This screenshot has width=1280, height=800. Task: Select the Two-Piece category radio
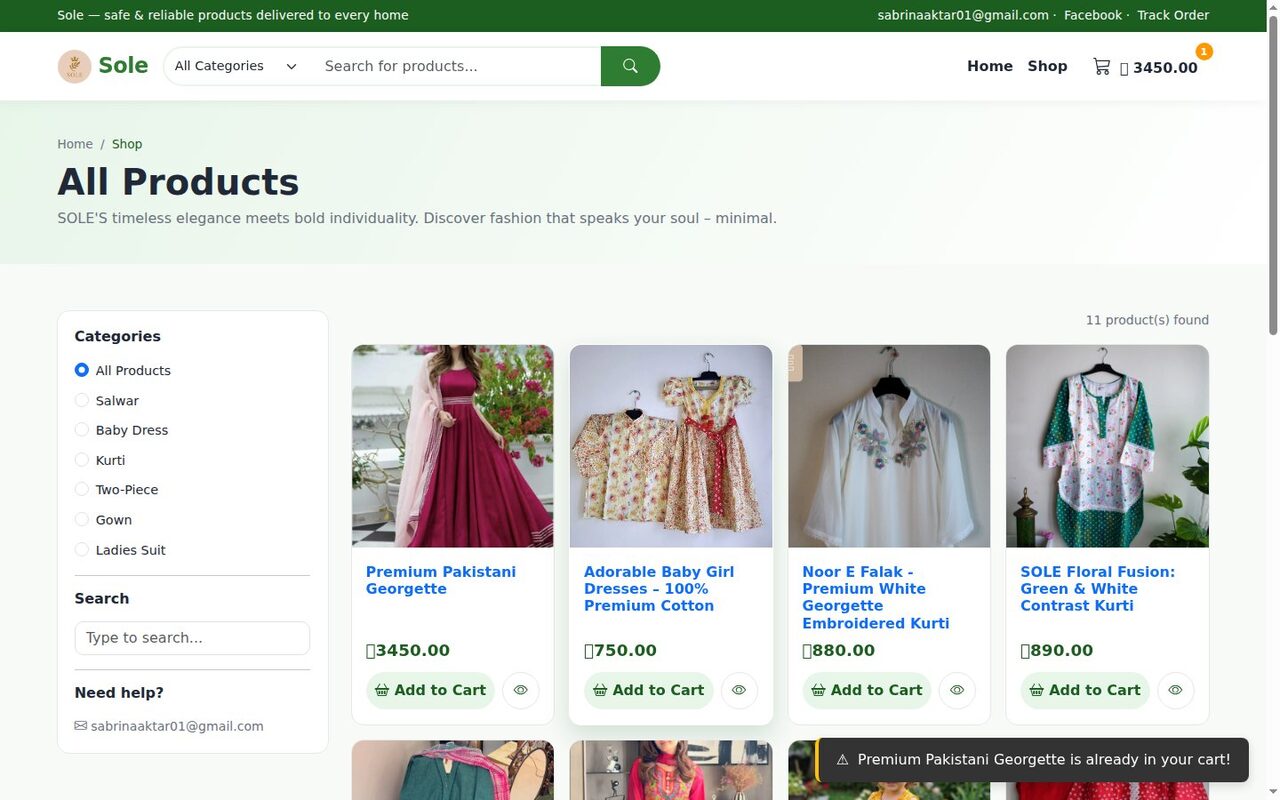(82, 489)
